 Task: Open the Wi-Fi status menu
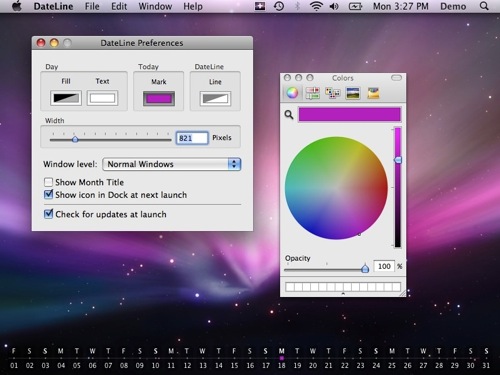point(316,6)
